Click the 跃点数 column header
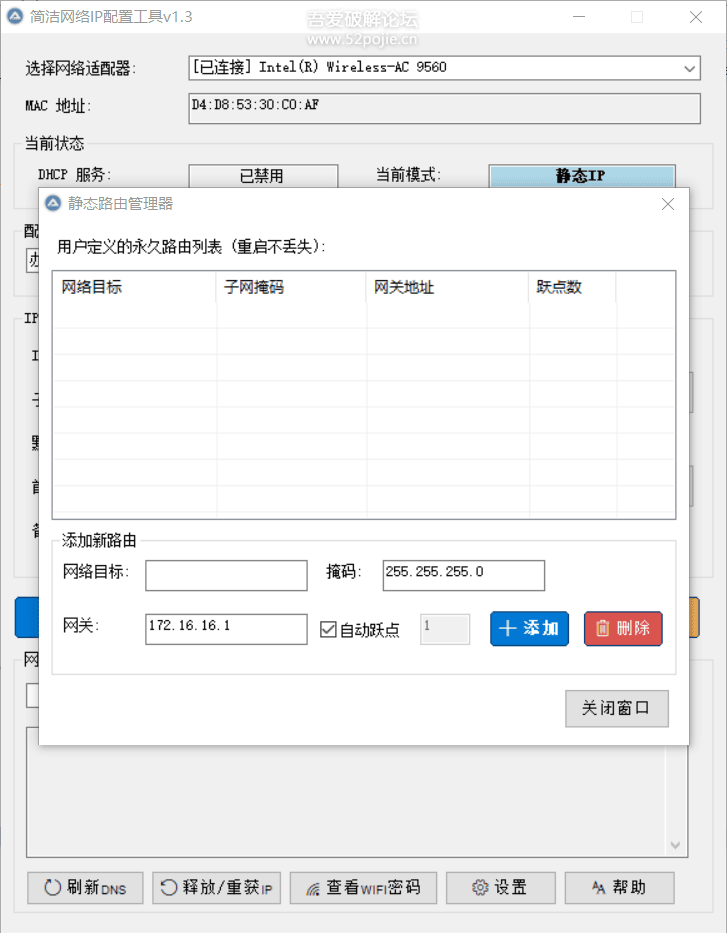The image size is (727, 933). (572, 287)
